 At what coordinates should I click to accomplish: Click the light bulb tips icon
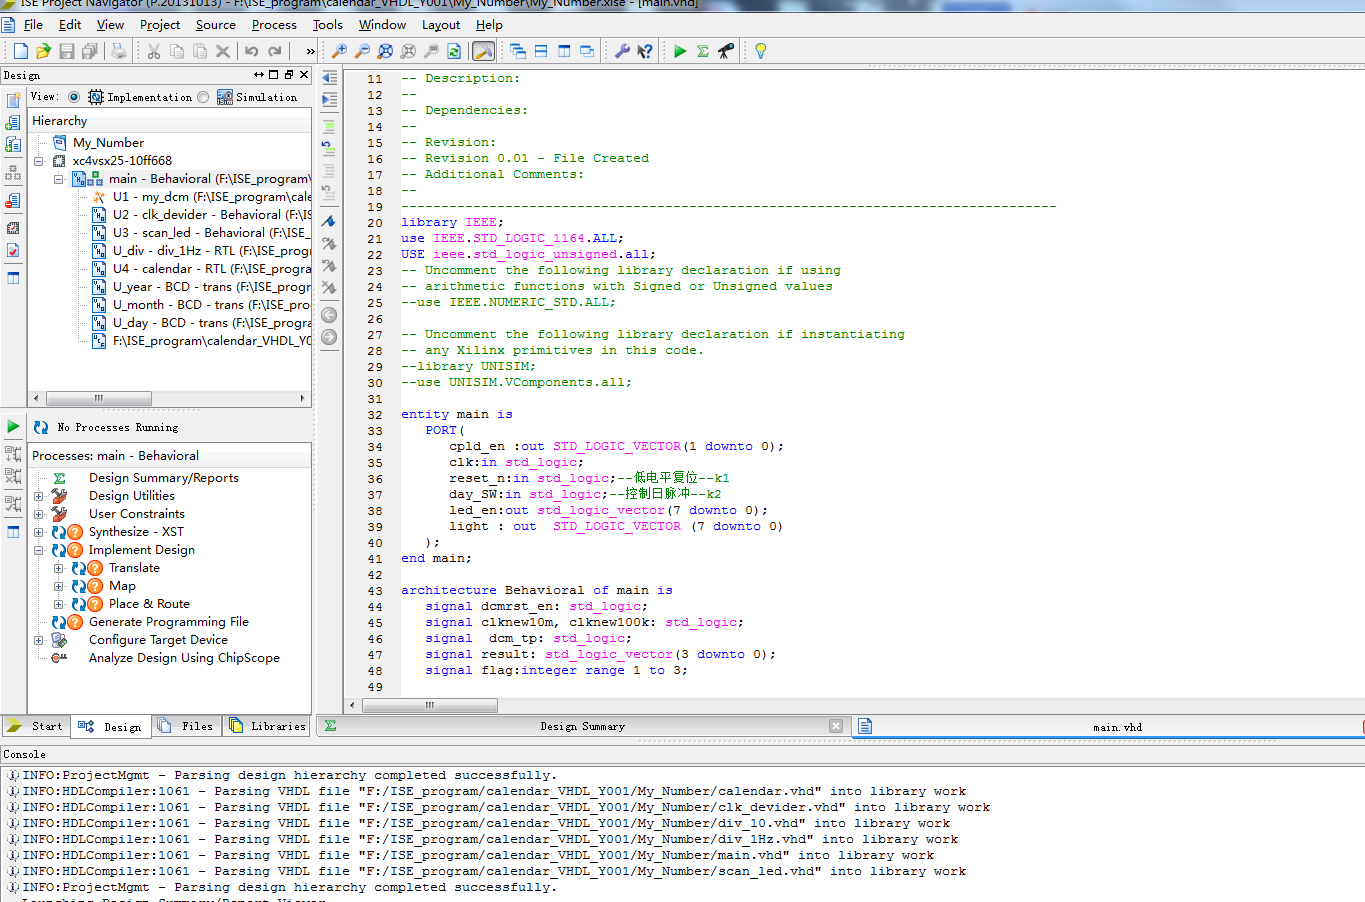[x=760, y=51]
